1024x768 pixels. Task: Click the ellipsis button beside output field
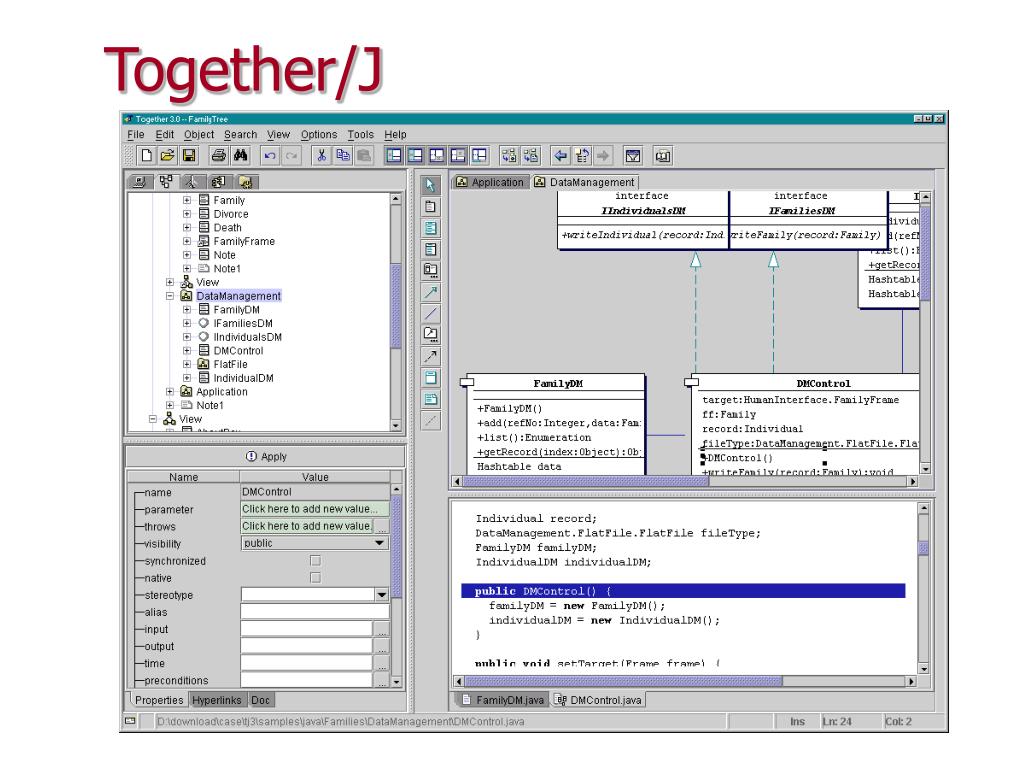381,647
